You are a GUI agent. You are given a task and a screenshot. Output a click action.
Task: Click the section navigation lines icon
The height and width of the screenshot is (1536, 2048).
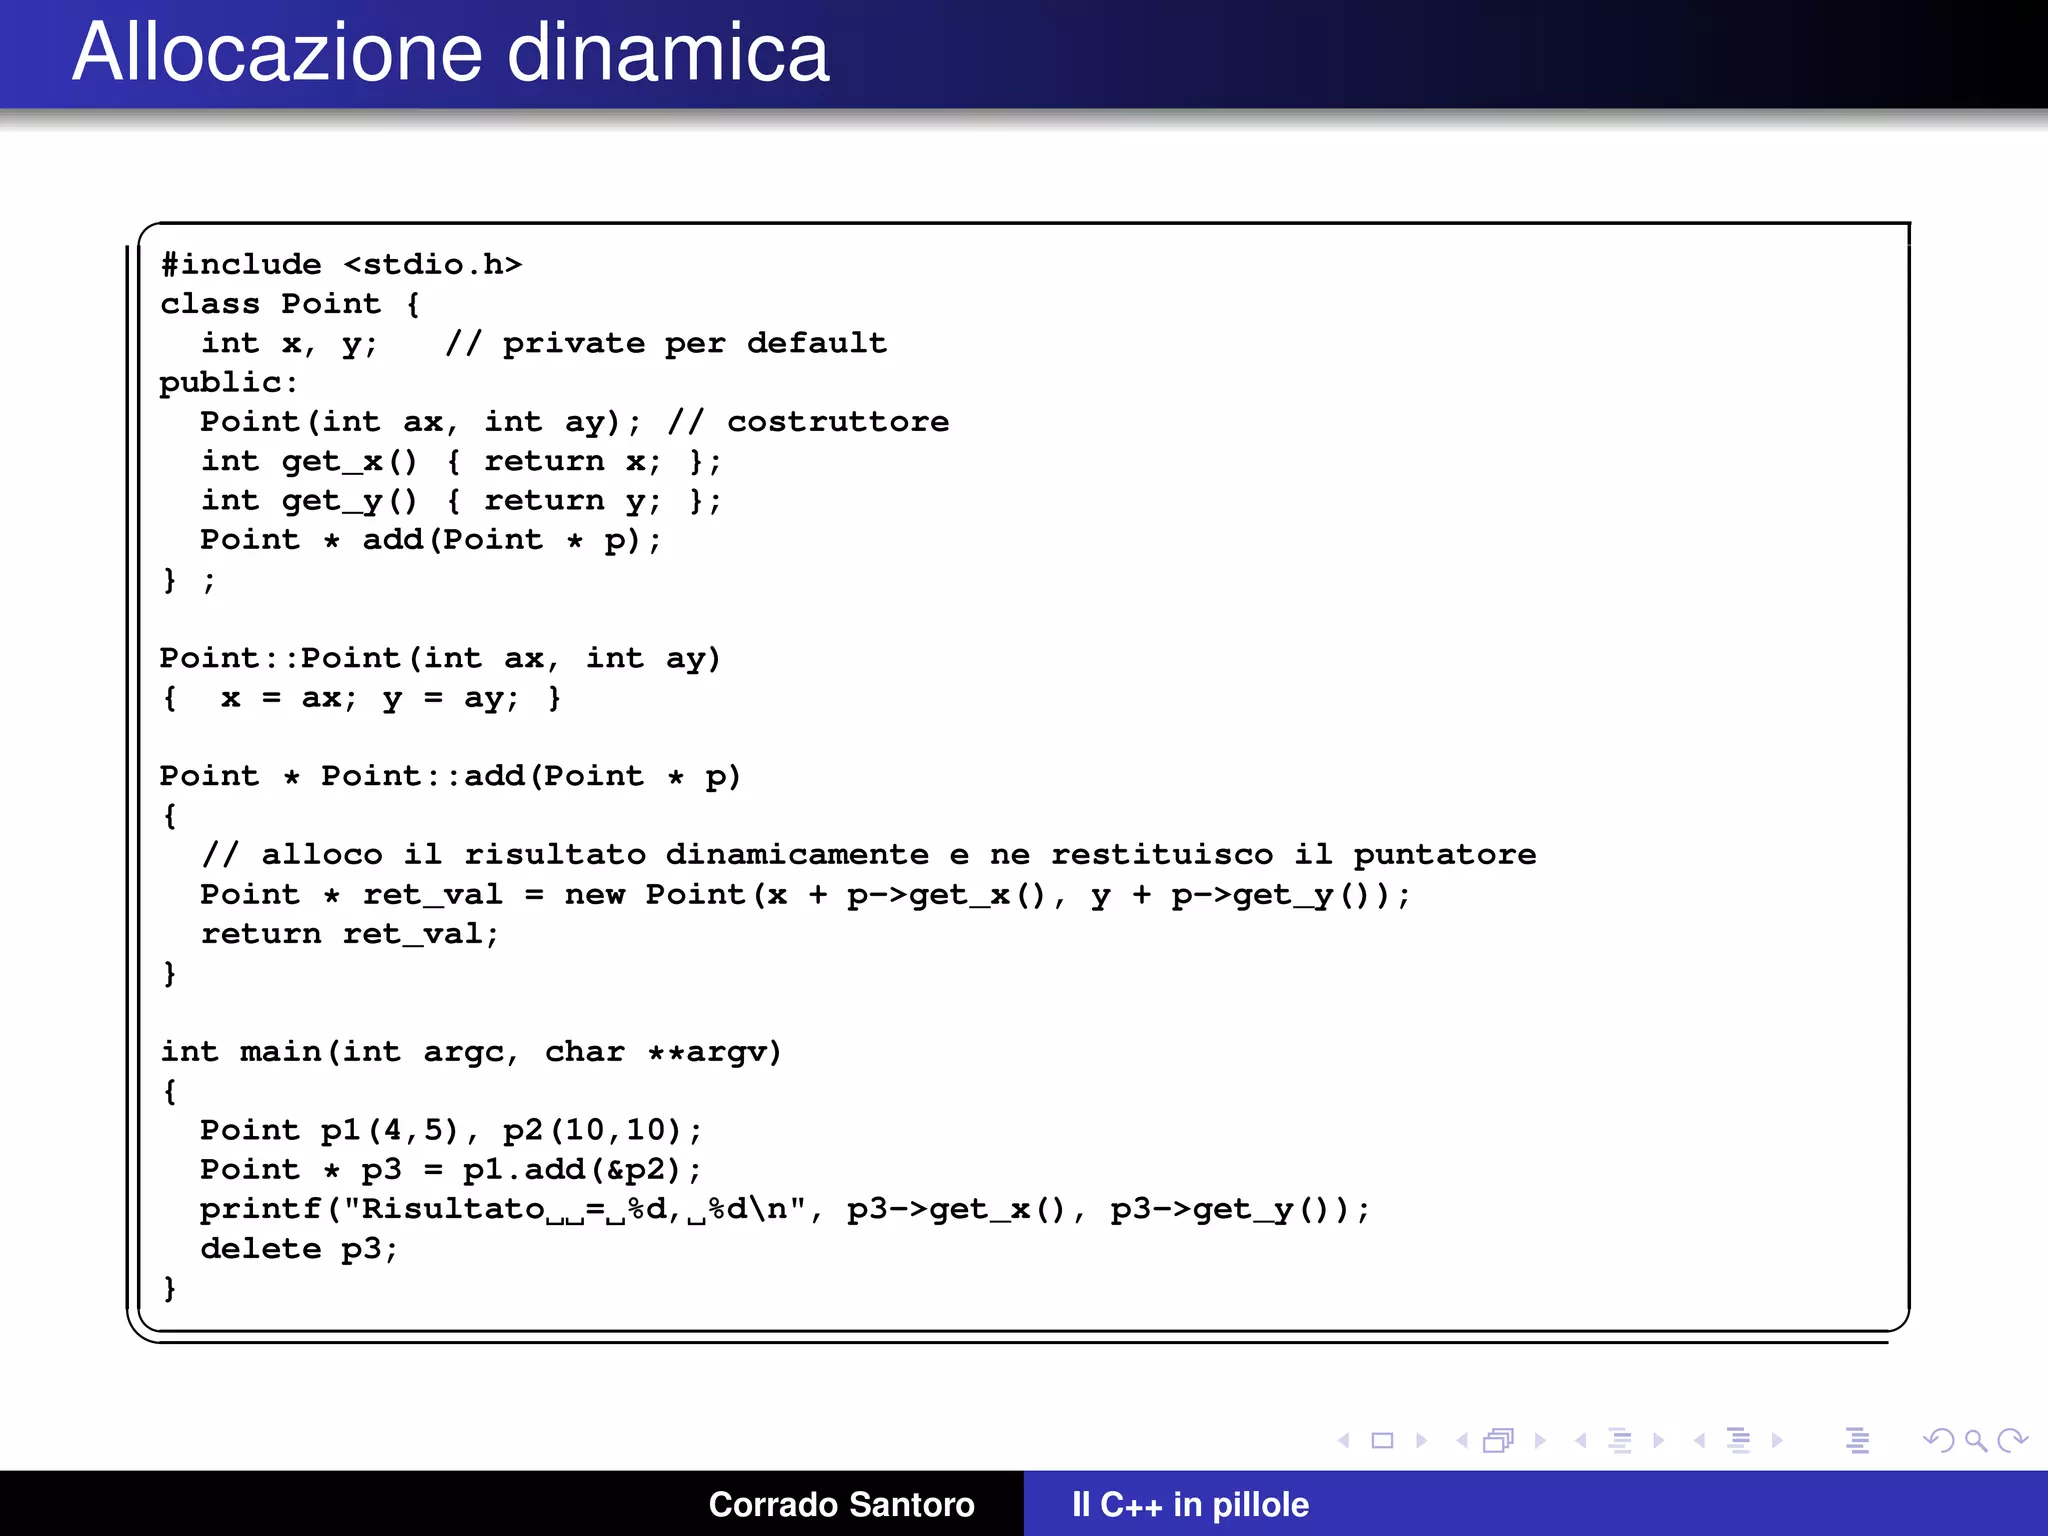point(1739,1441)
